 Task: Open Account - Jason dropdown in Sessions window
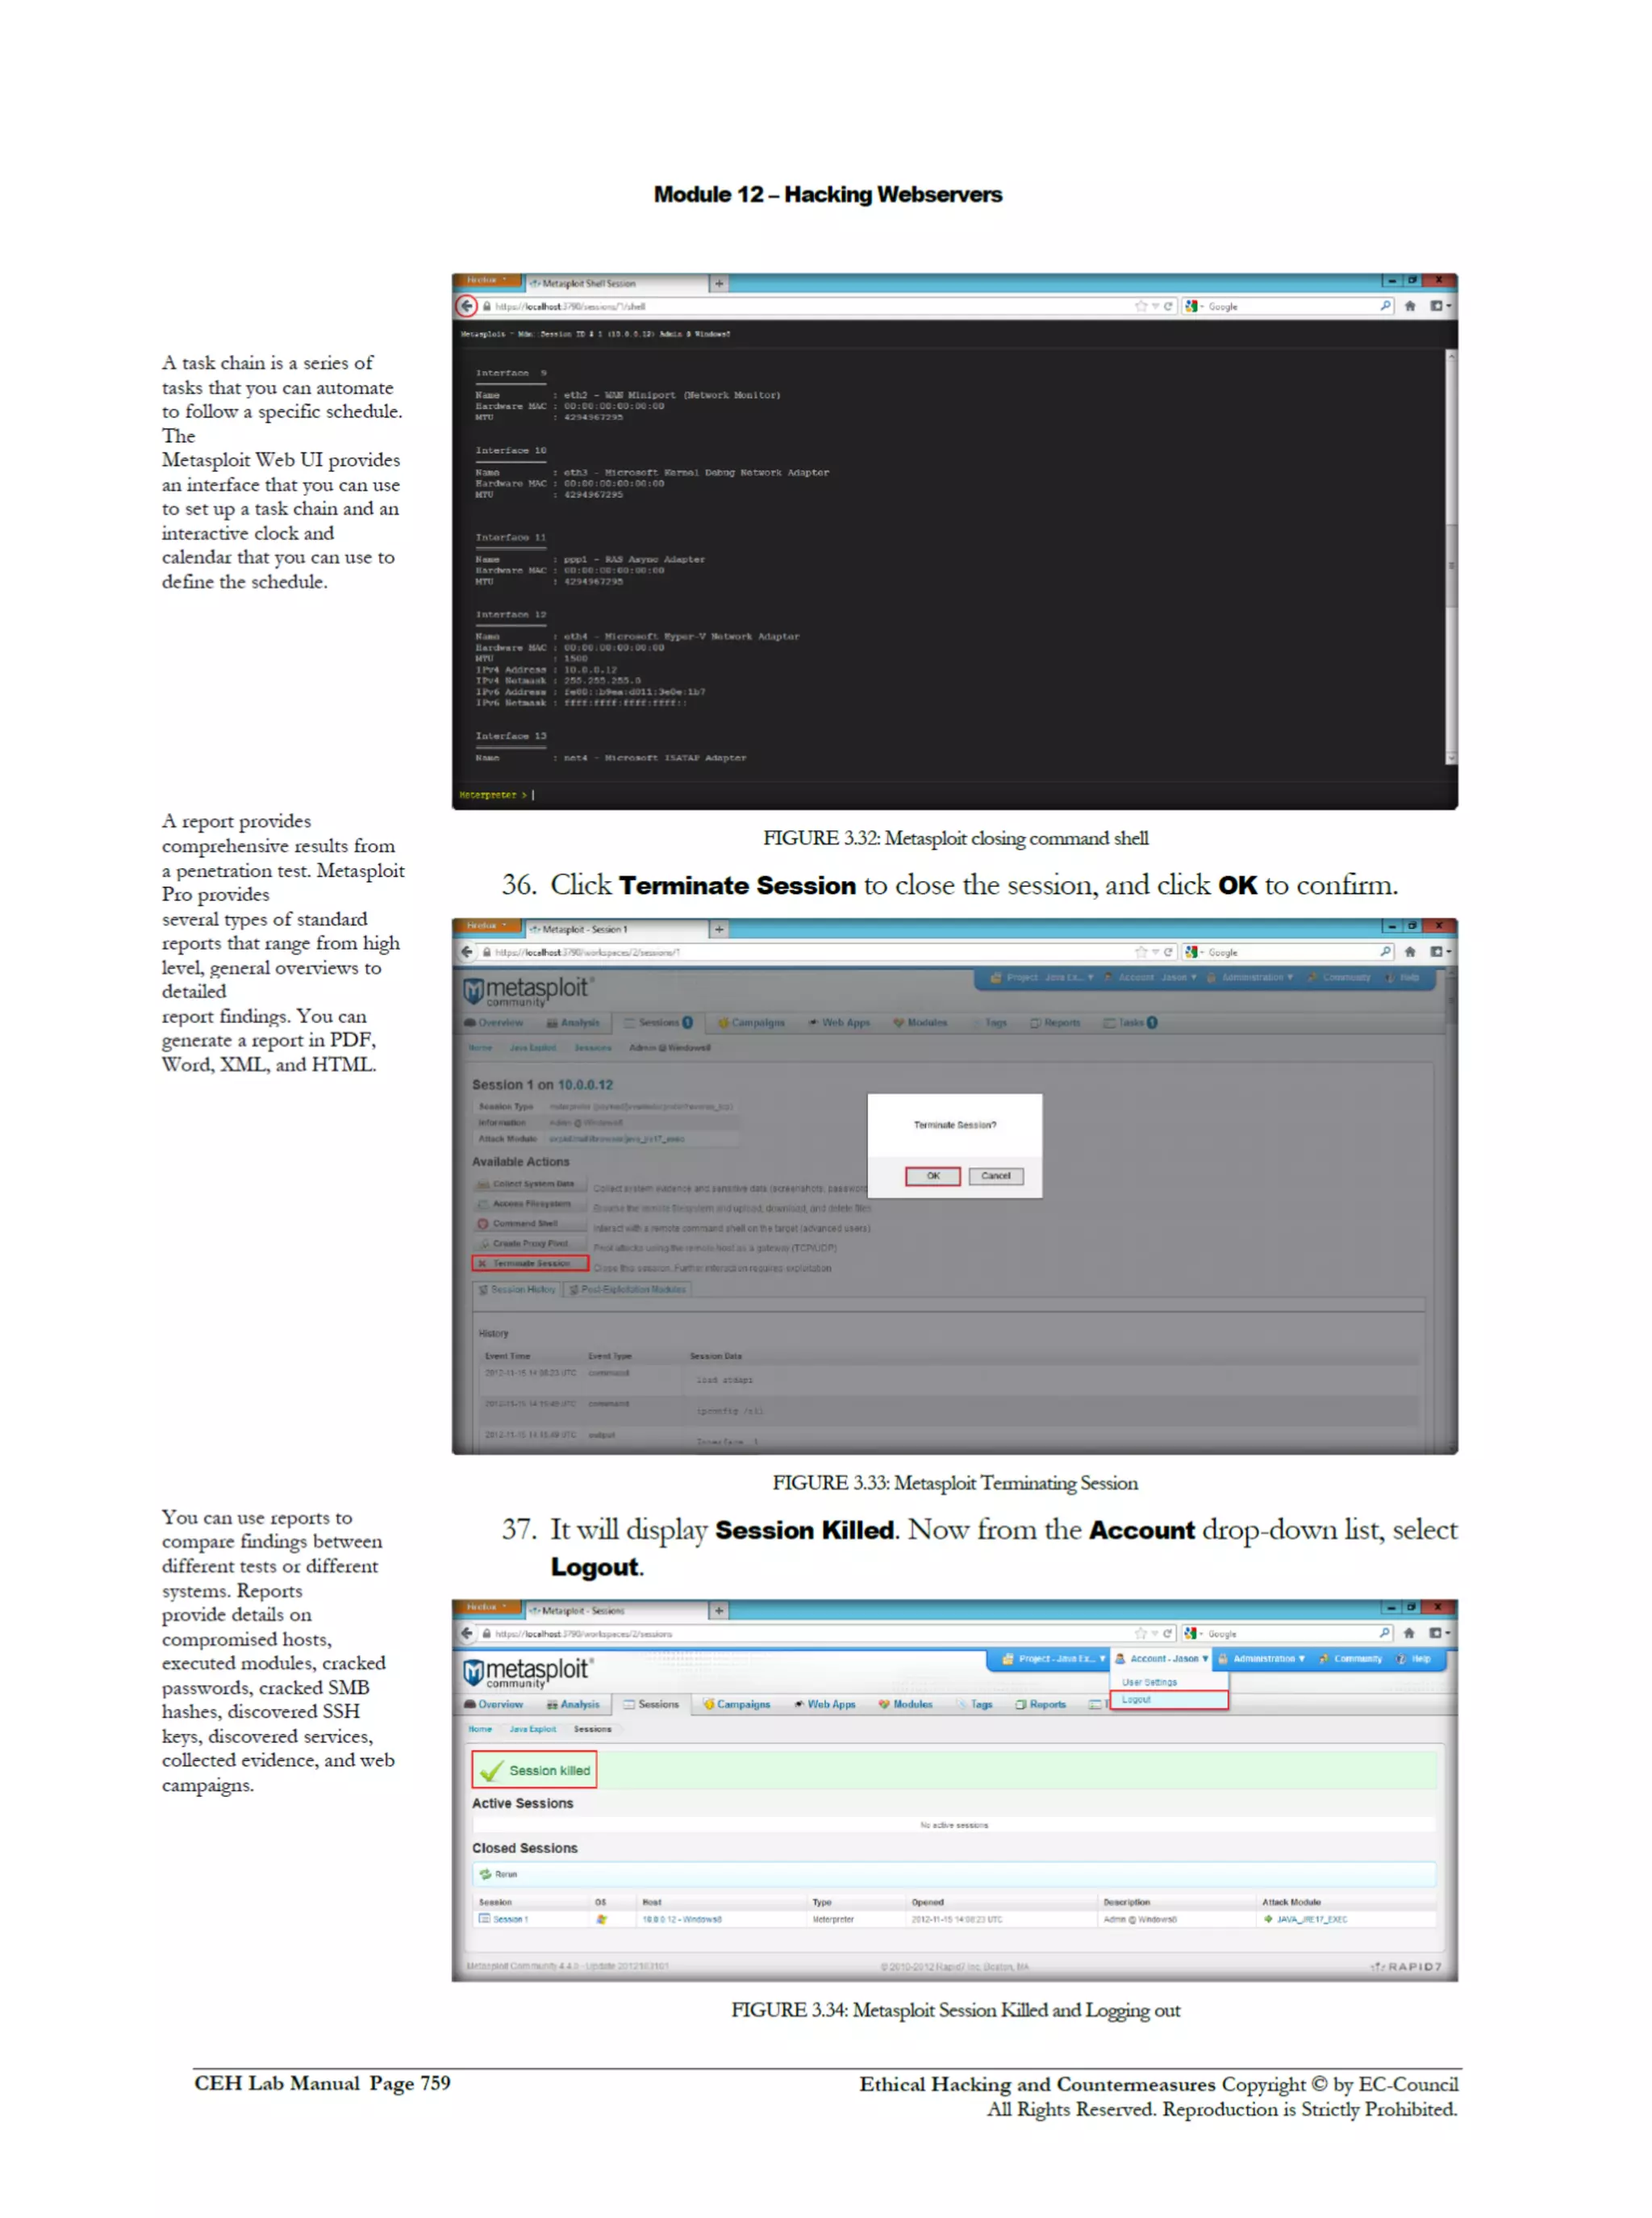[1162, 1658]
